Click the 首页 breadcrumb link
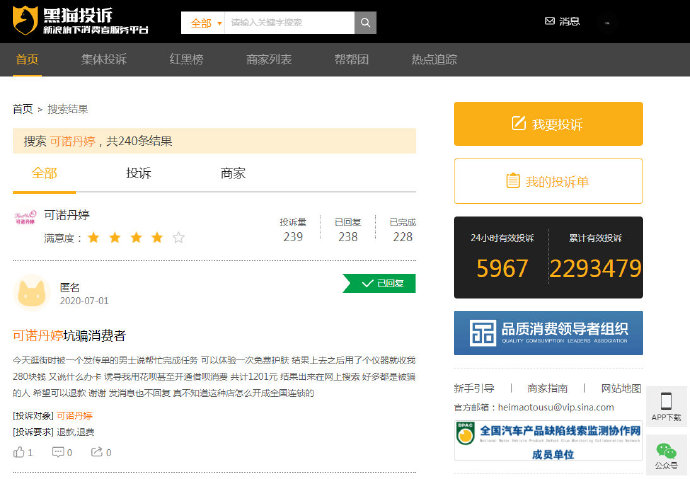This screenshot has height=479, width=690. pyautogui.click(x=23, y=109)
